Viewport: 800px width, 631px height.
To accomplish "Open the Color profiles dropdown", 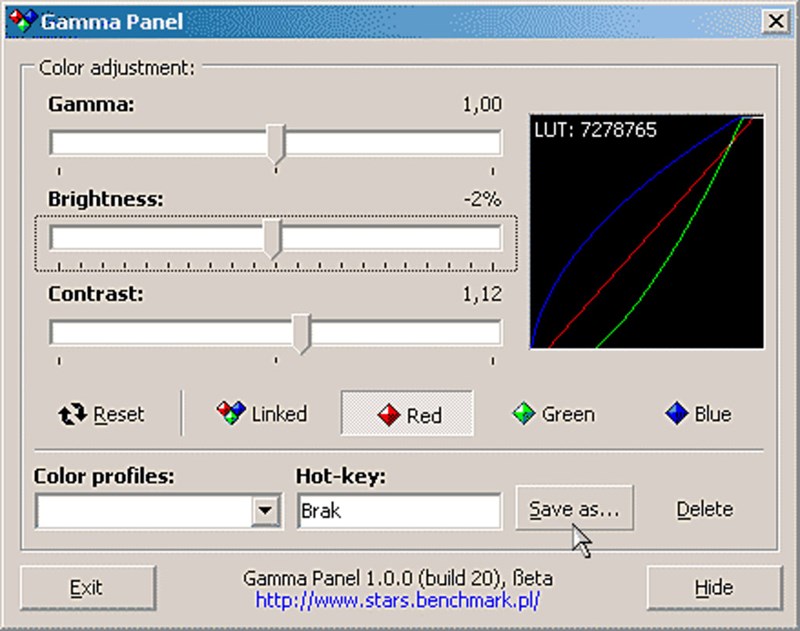I will click(264, 510).
